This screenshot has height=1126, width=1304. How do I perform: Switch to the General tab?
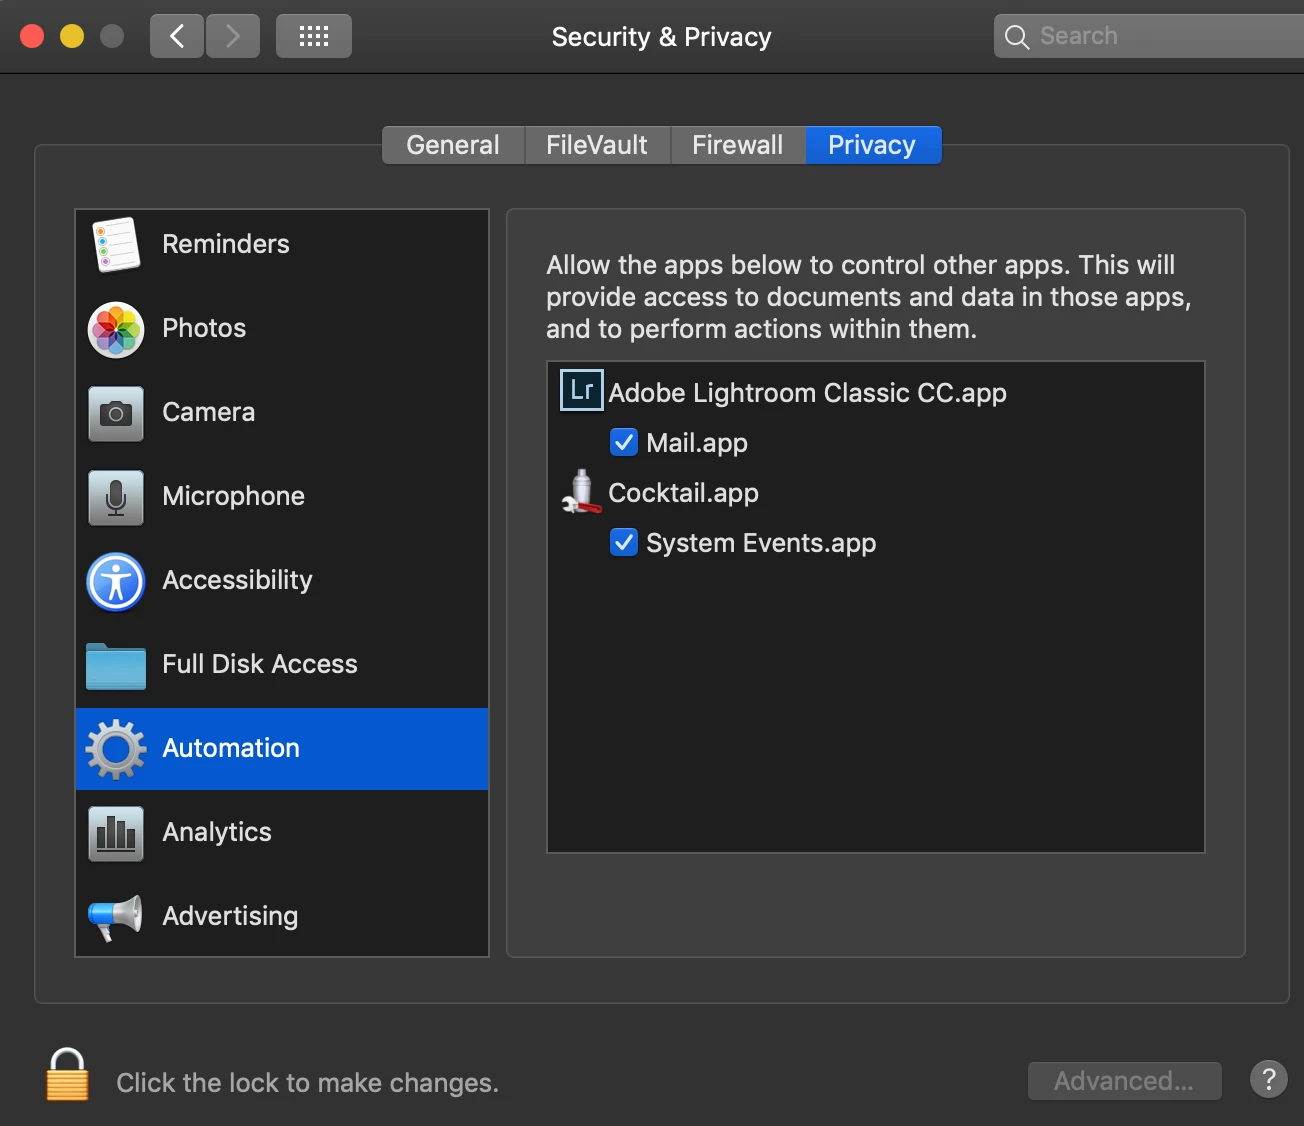click(x=454, y=145)
